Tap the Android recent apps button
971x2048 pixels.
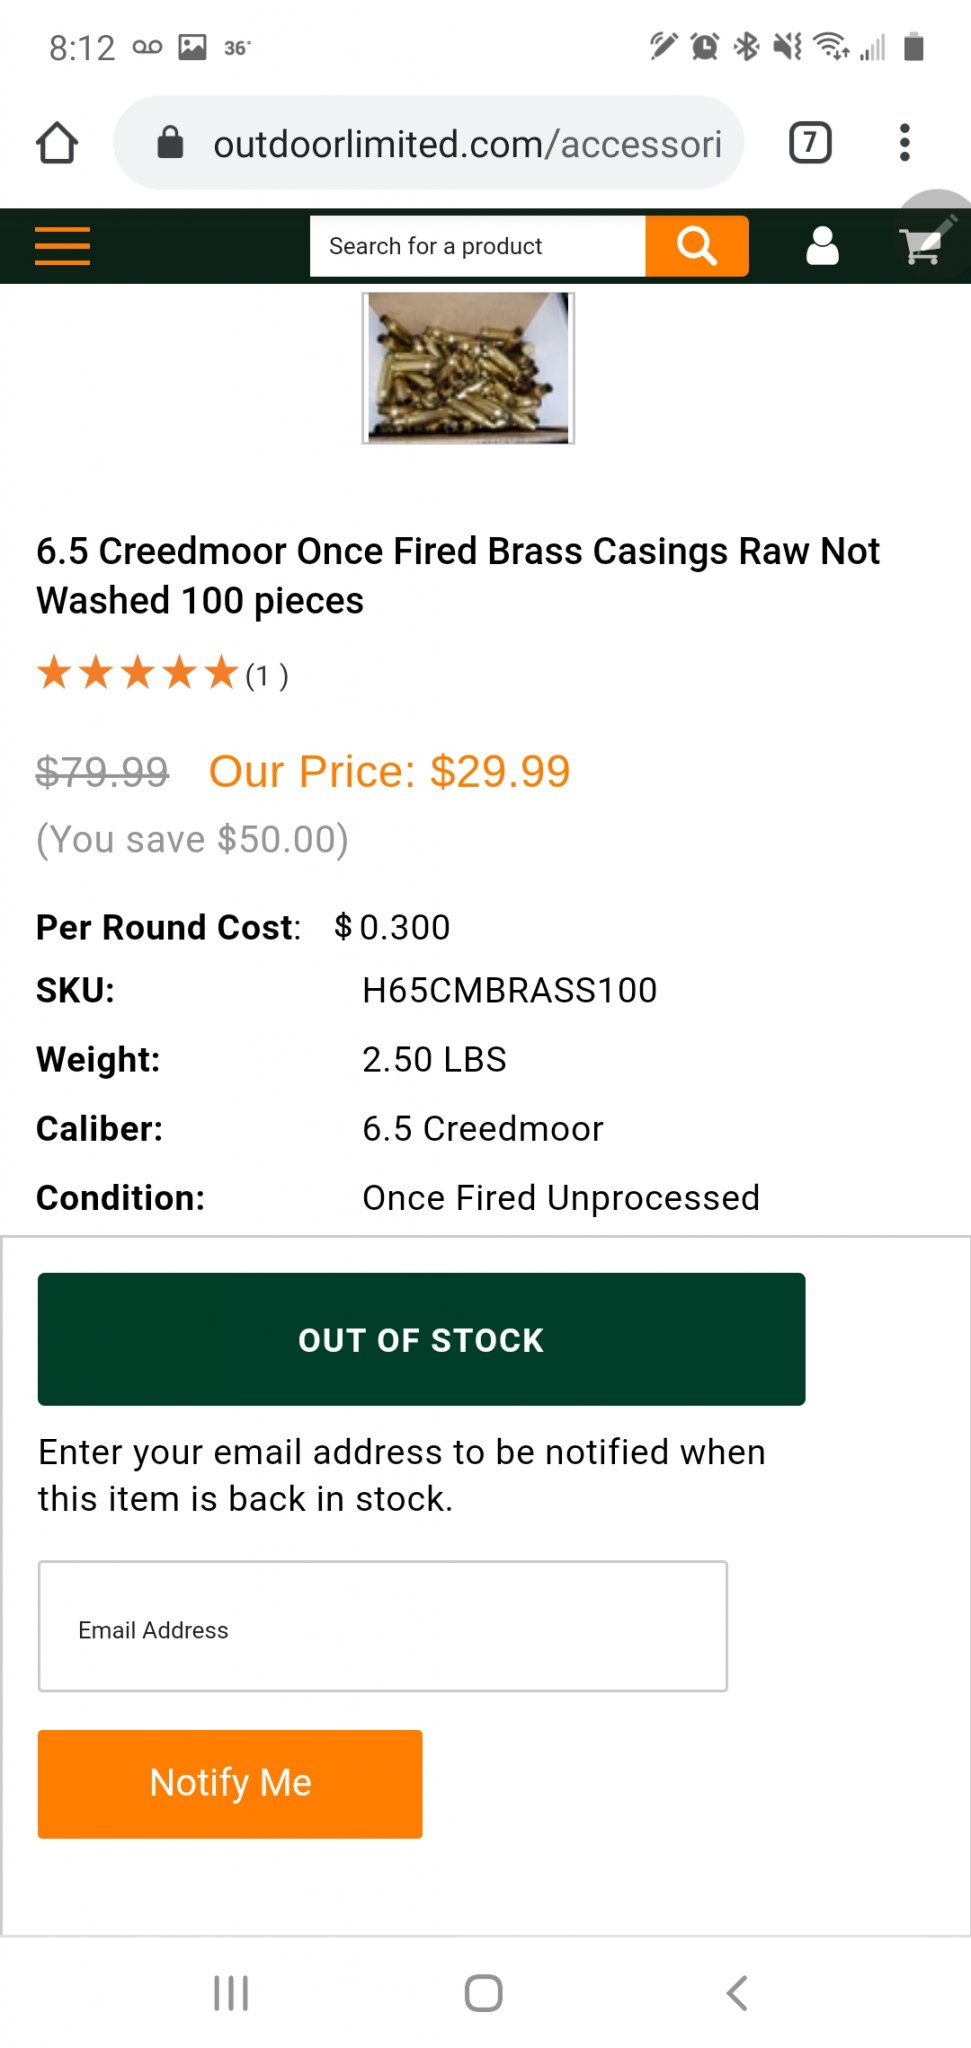coord(231,1993)
